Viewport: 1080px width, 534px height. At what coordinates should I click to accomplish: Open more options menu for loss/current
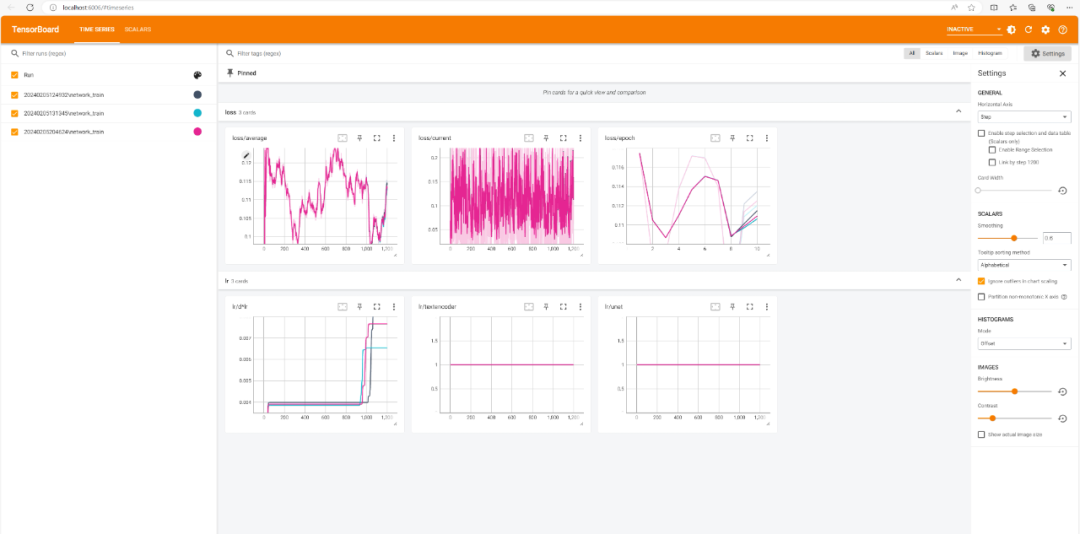click(581, 138)
